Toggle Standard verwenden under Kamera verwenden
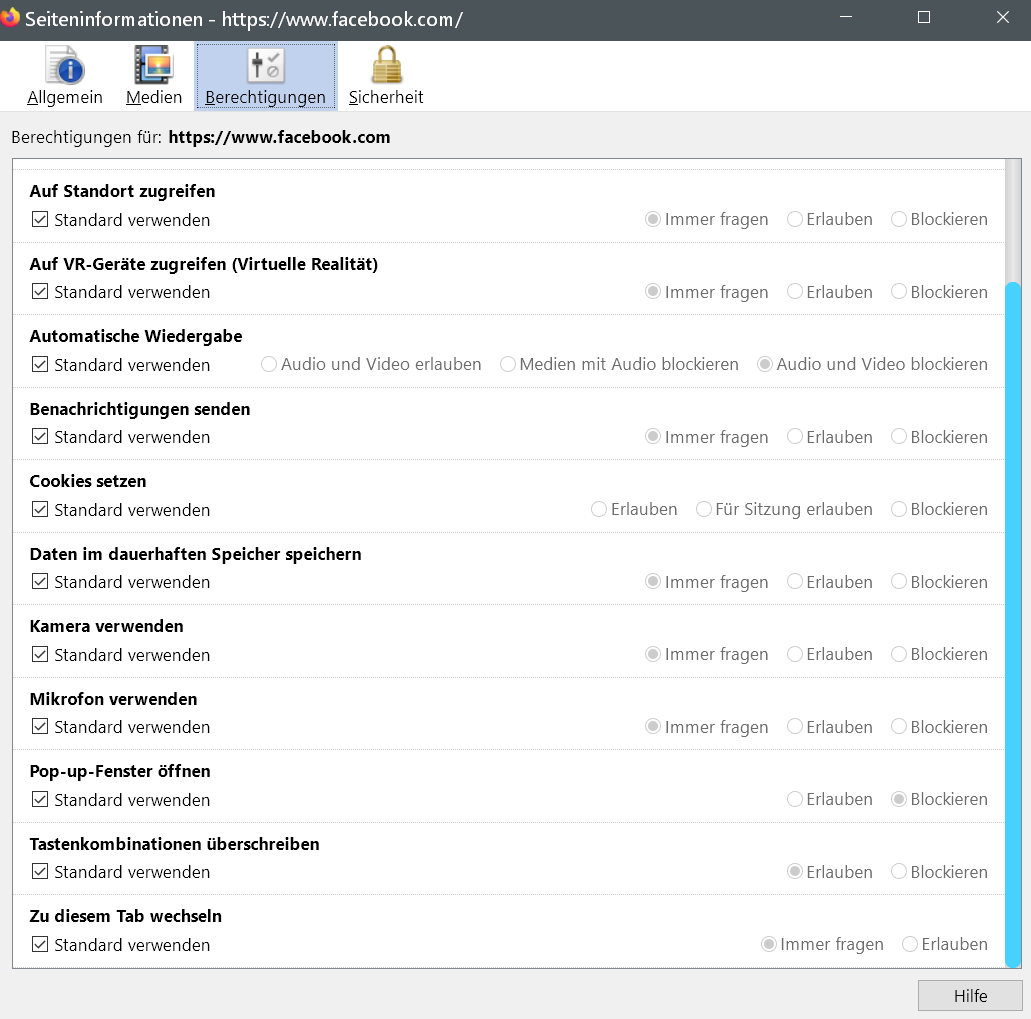The width and height of the screenshot is (1031, 1019). [x=40, y=655]
